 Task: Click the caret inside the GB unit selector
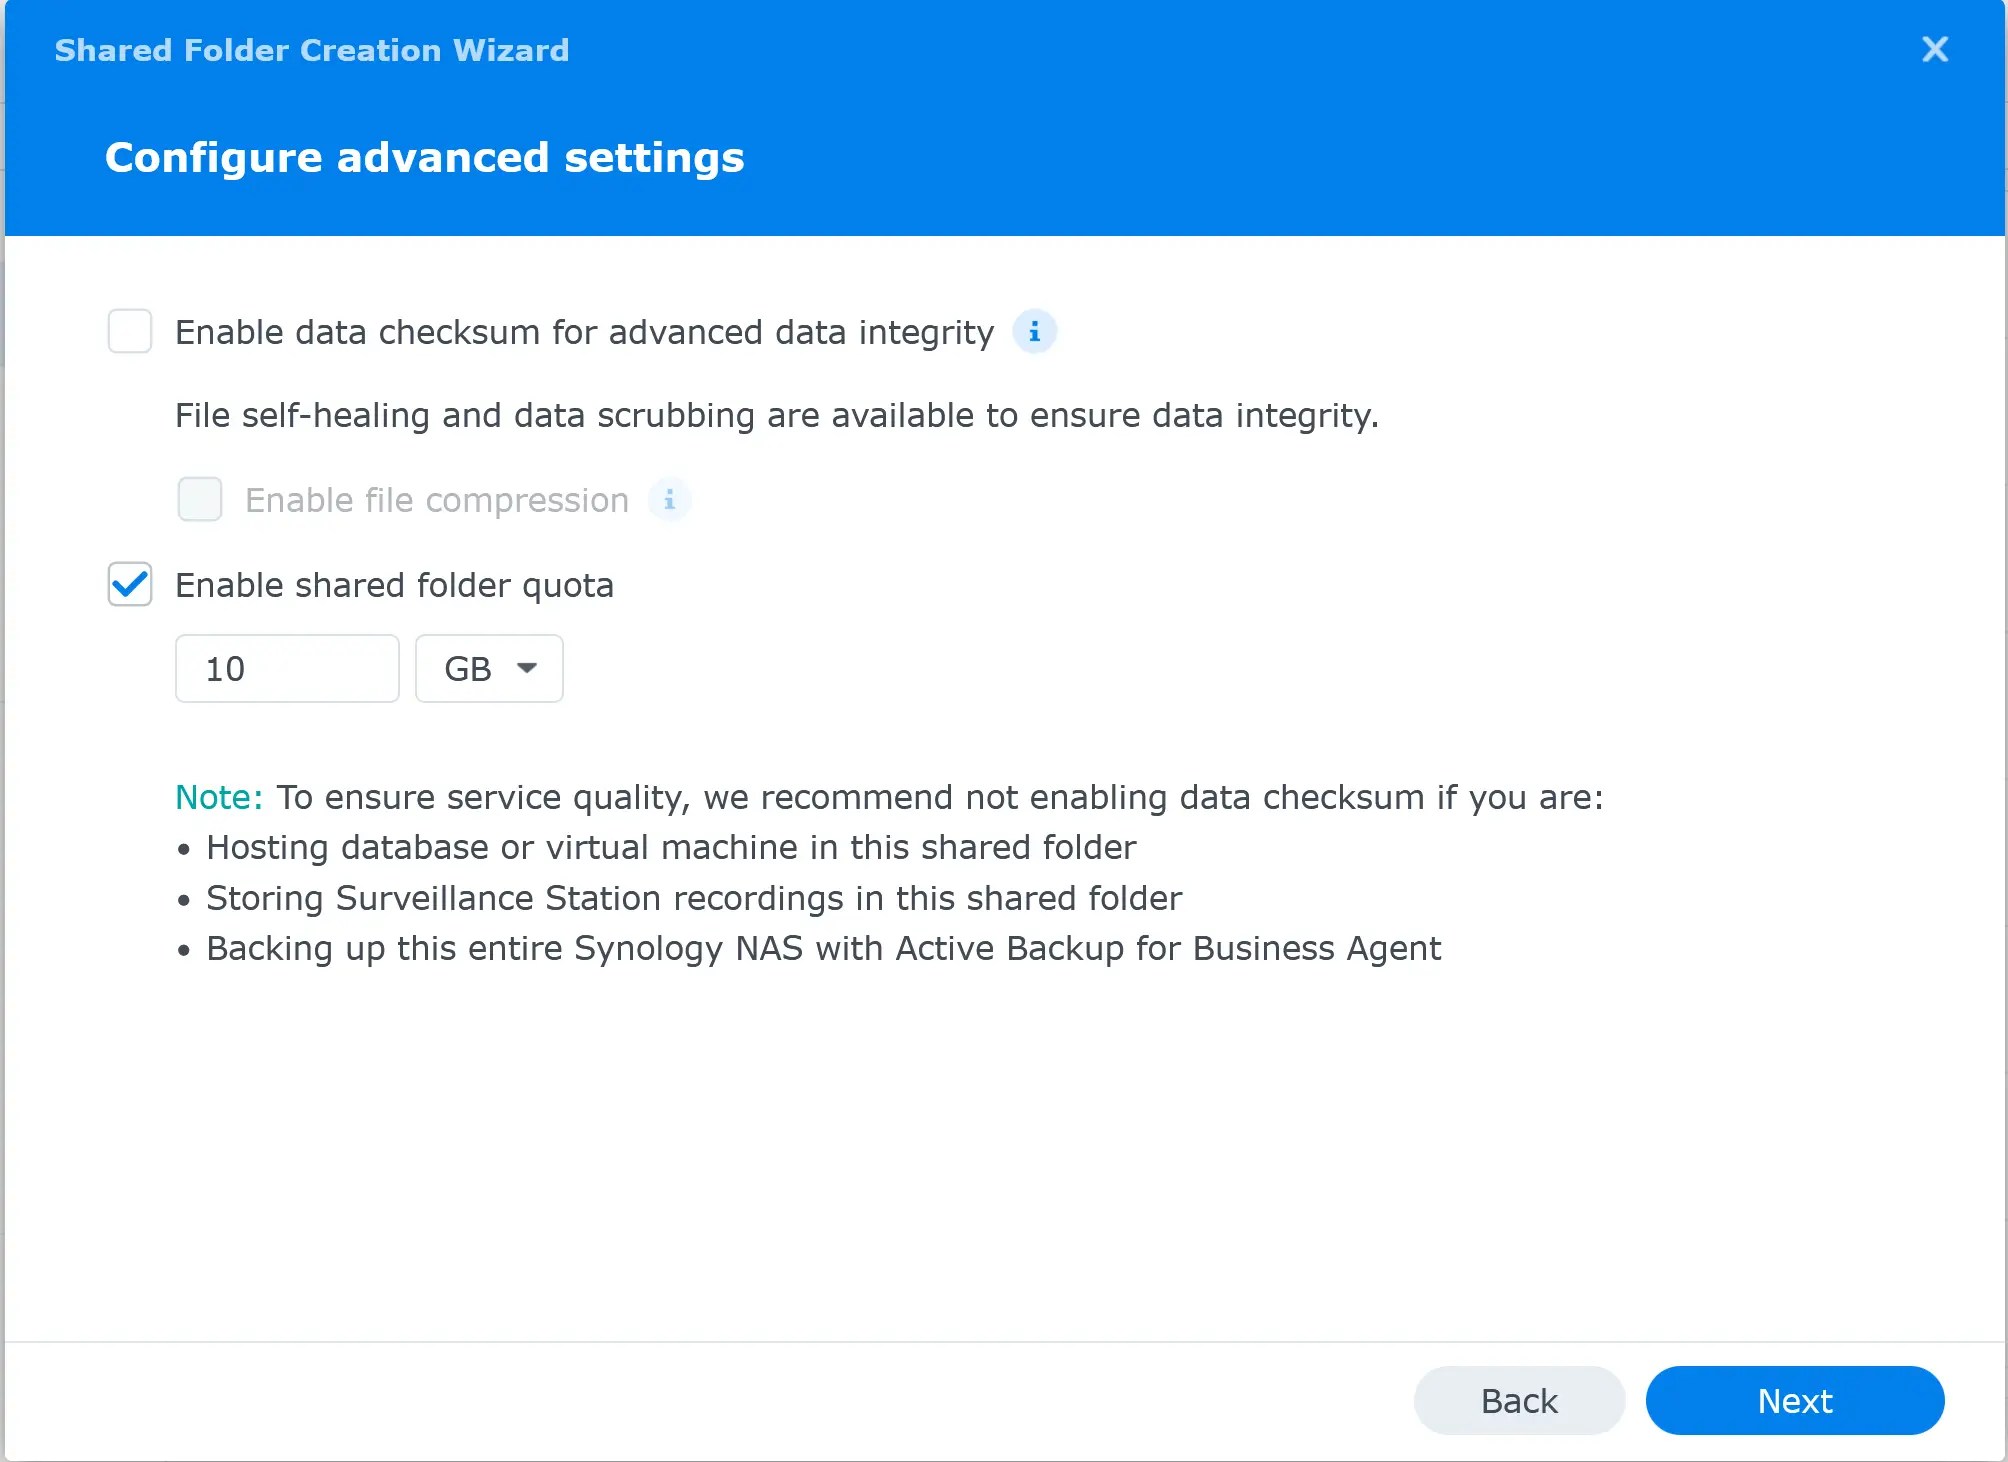point(529,668)
